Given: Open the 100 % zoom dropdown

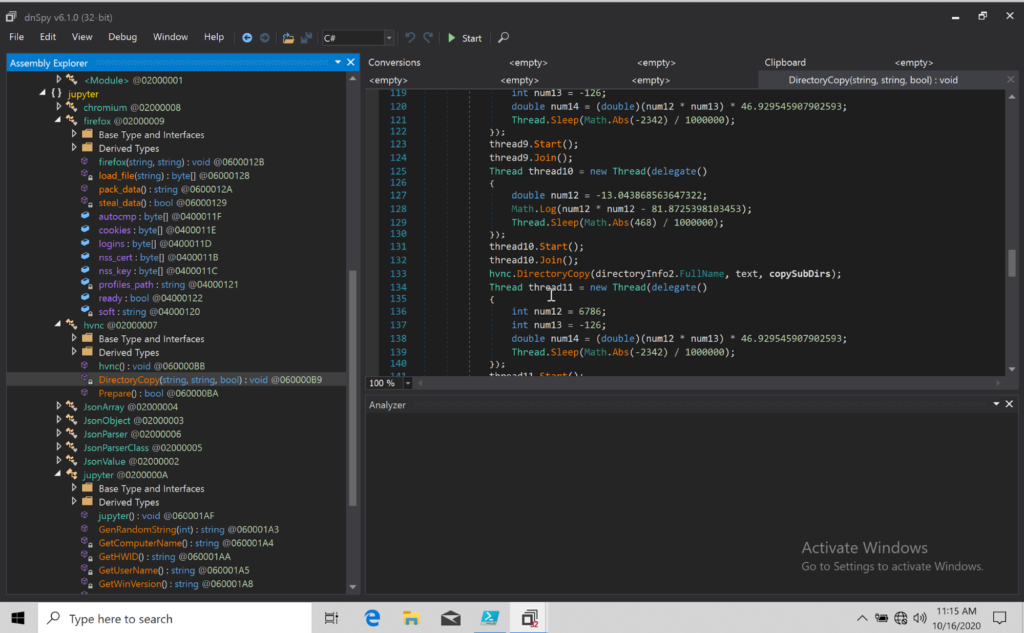Looking at the screenshot, I should pyautogui.click(x=408, y=383).
